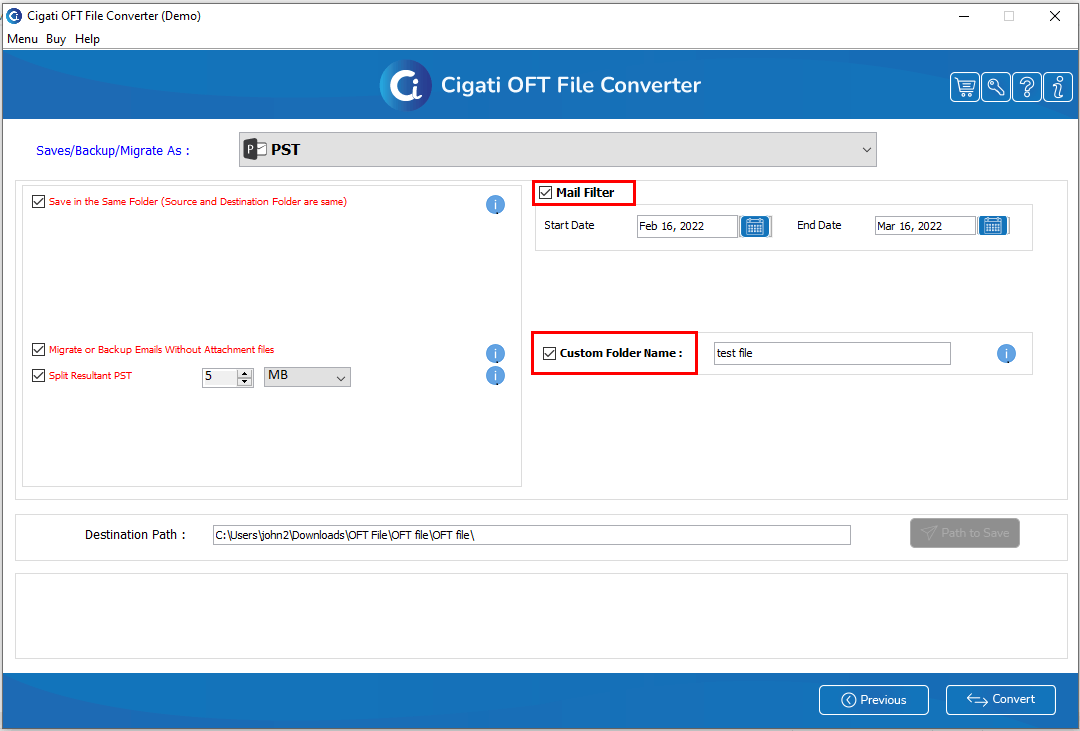Open the Start Date calendar picker
Viewport: 1080px width, 731px height.
point(755,226)
